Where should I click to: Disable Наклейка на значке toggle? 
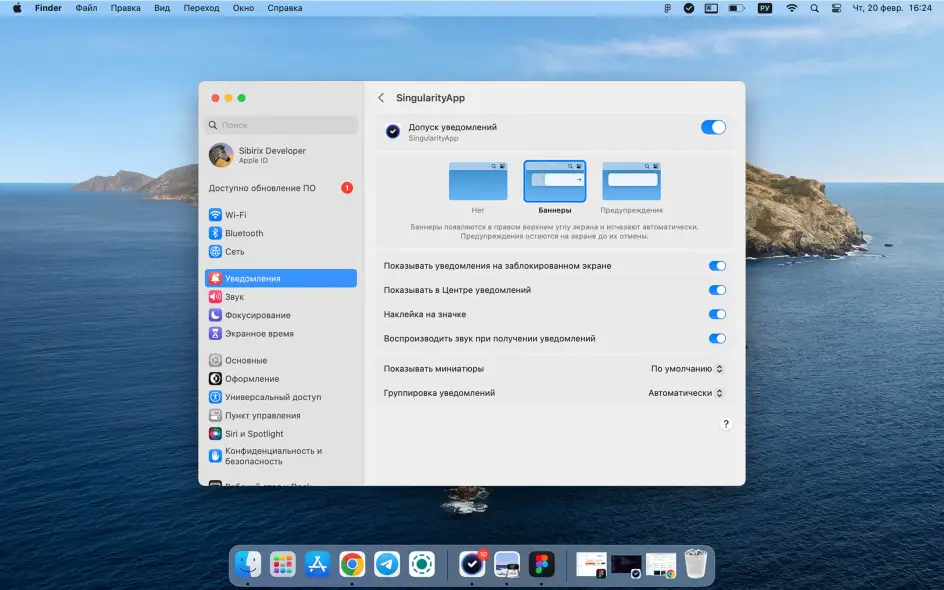pyautogui.click(x=717, y=314)
